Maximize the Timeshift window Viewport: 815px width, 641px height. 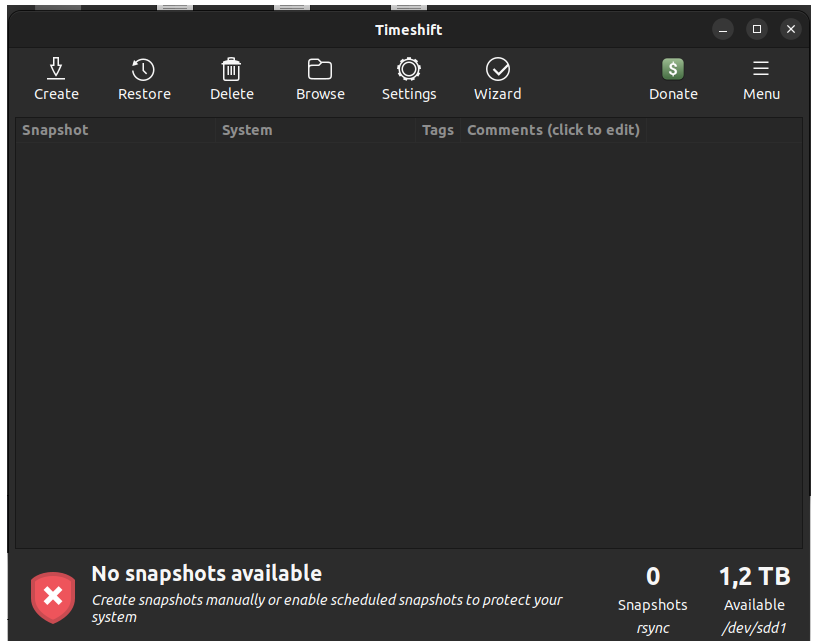click(x=757, y=30)
